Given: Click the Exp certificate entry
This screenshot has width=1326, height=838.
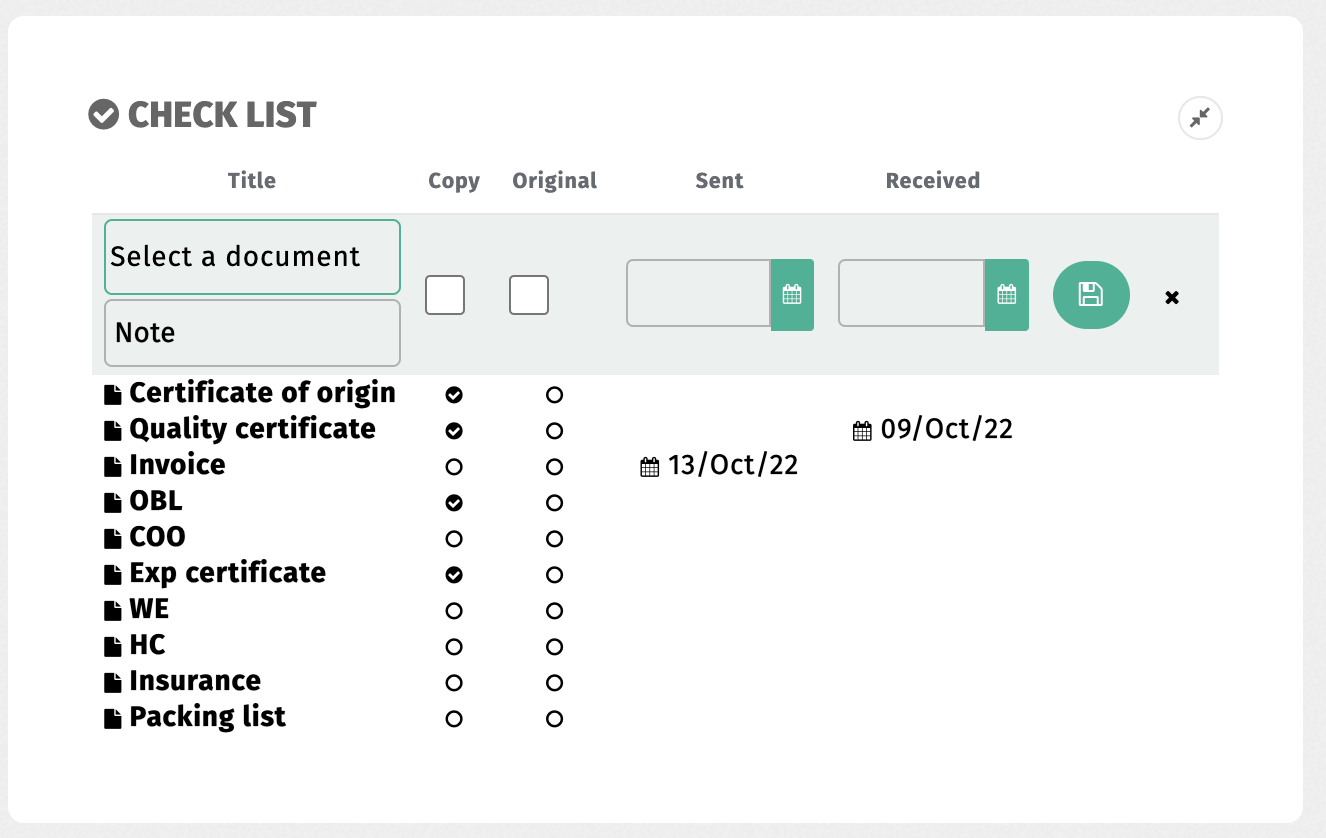Looking at the screenshot, I should 227,574.
